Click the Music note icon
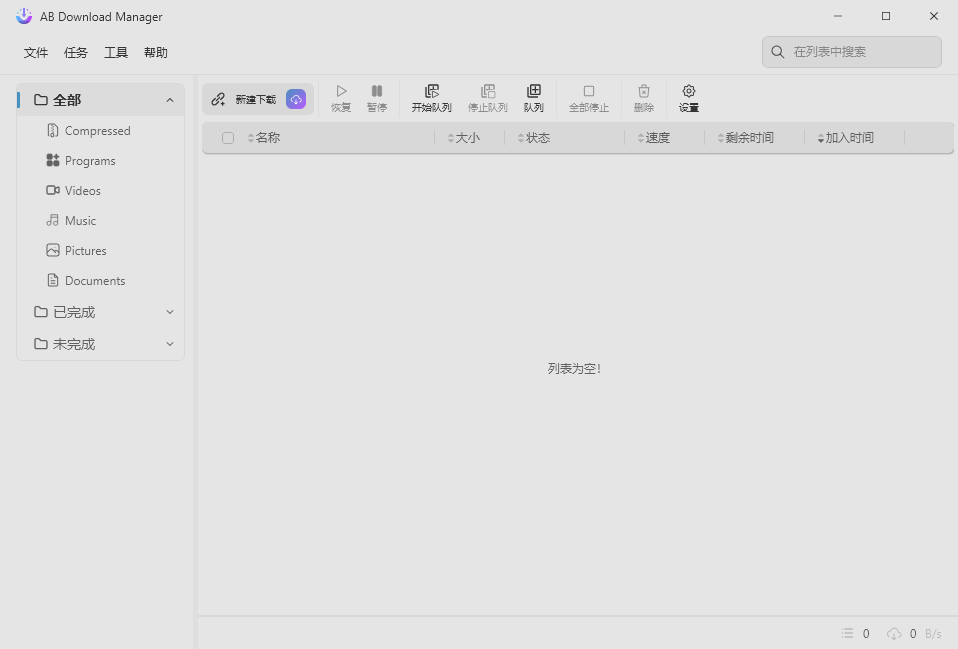This screenshot has height=649, width=958. click(53, 220)
